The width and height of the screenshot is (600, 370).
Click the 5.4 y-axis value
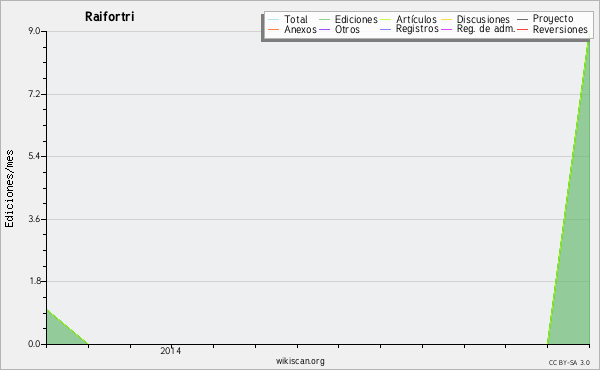pos(34,156)
